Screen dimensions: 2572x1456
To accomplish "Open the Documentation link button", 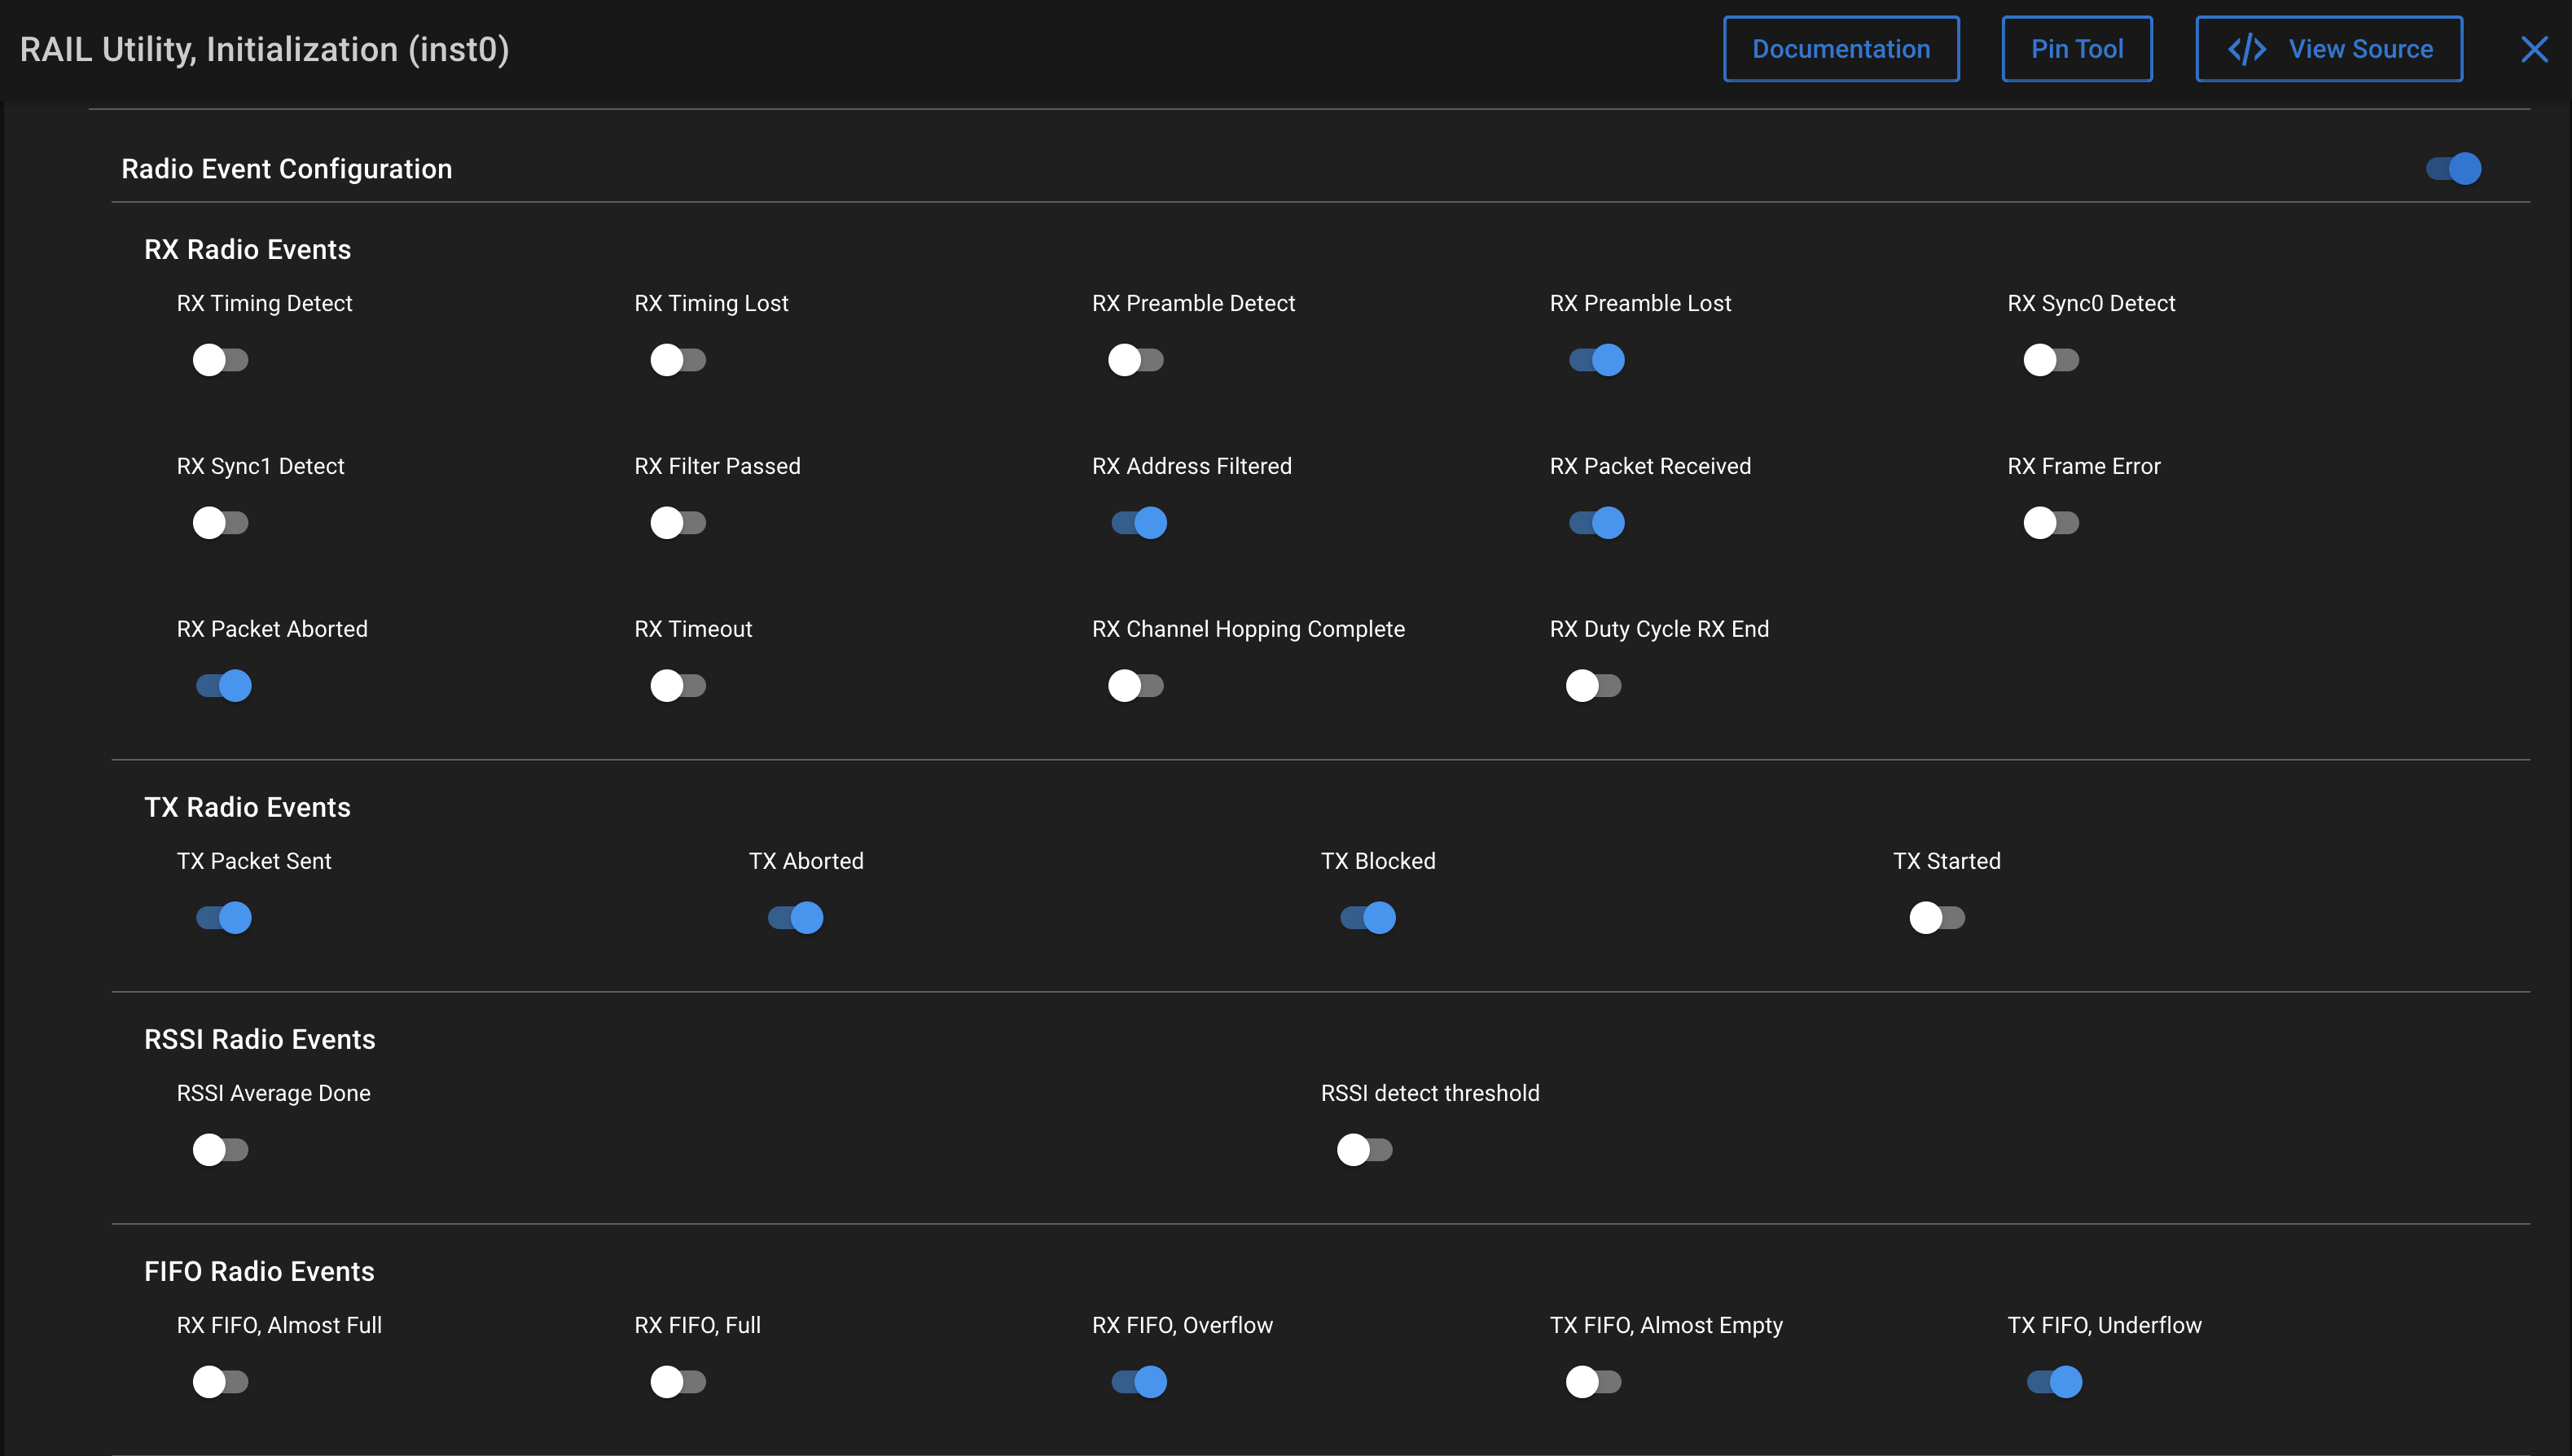I will pyautogui.click(x=1840, y=49).
